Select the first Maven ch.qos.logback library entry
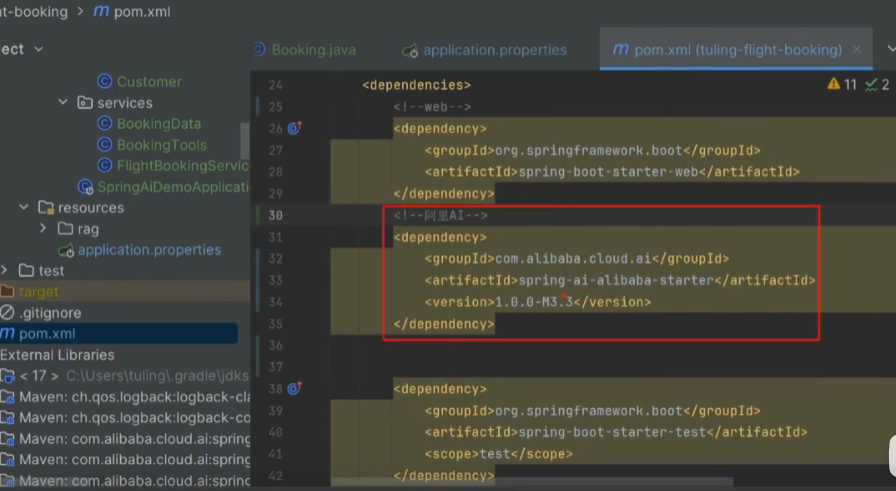Screen dimensions: 896x491 134,397
